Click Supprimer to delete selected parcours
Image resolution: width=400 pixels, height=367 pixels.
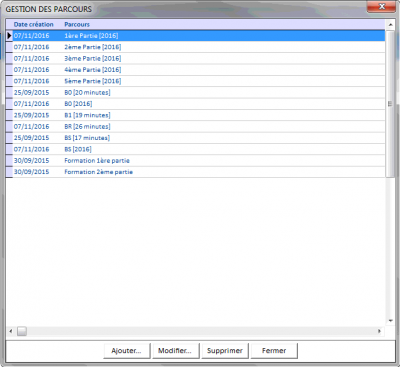(x=225, y=351)
